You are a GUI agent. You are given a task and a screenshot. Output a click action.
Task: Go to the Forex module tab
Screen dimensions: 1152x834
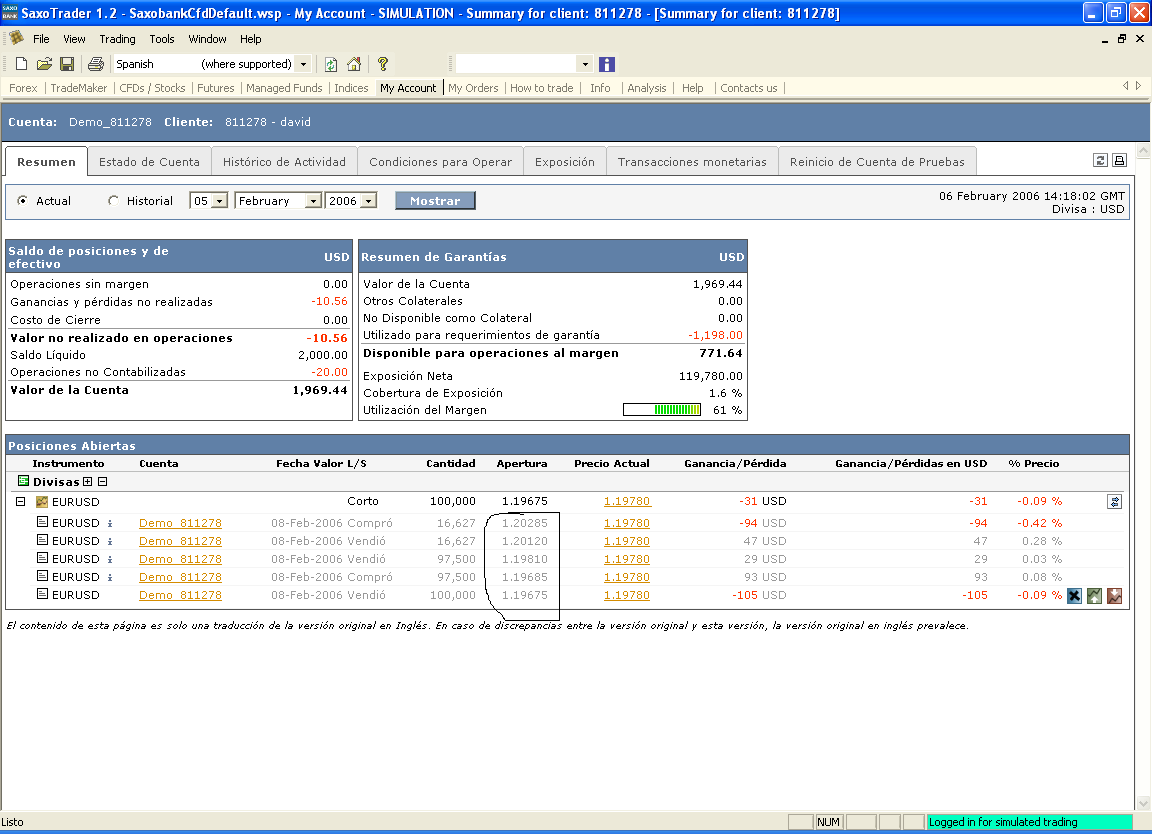pyautogui.click(x=23, y=88)
